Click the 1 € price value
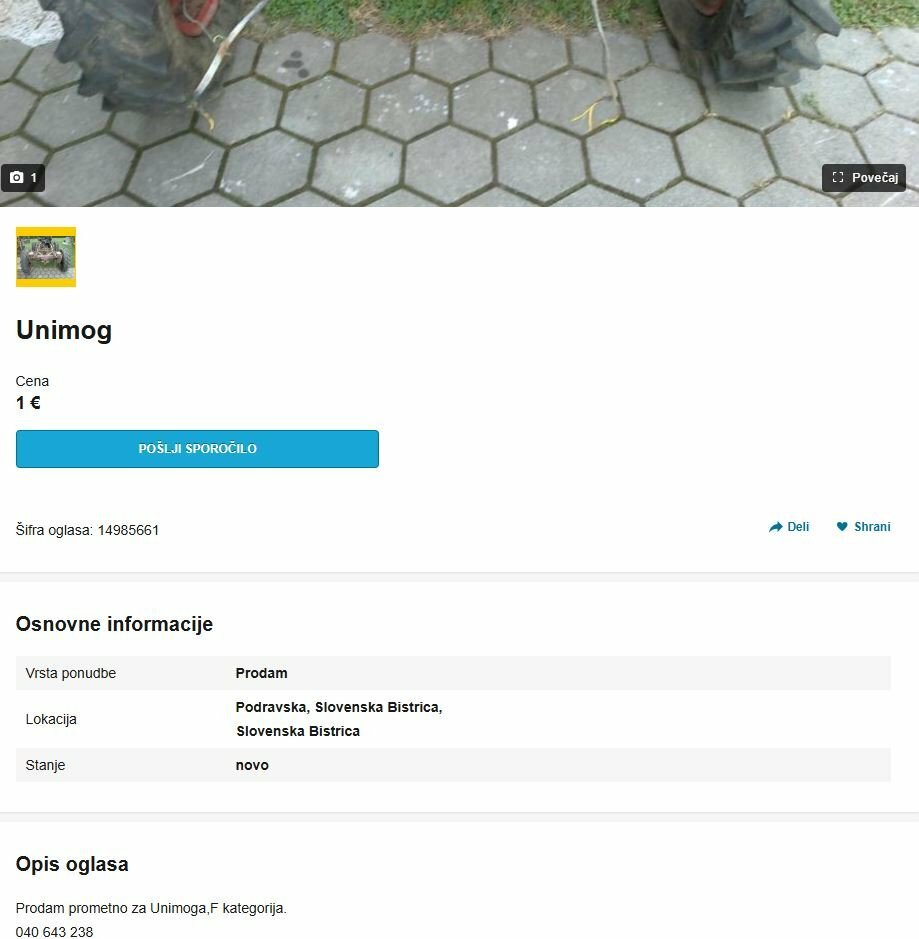This screenshot has height=939, width=919. pos(28,403)
